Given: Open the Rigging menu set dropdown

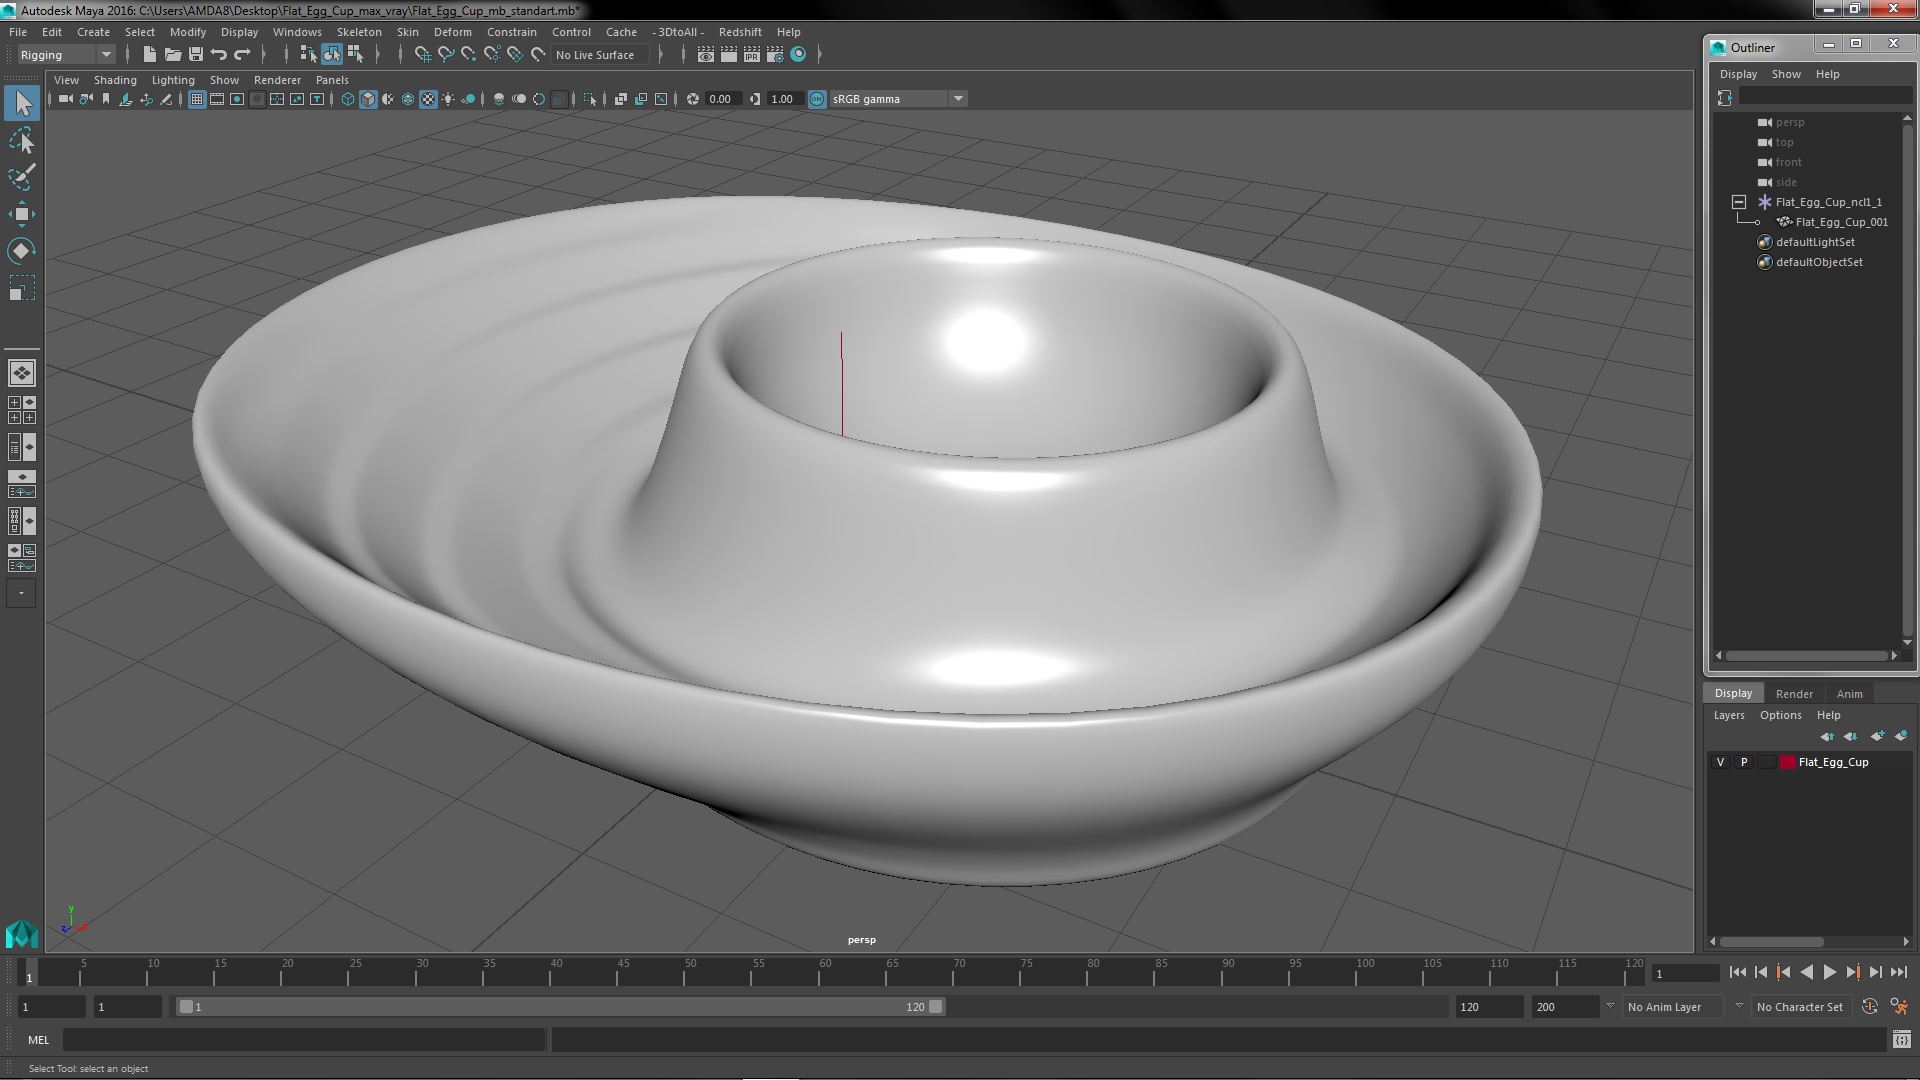Looking at the screenshot, I should pos(105,55).
